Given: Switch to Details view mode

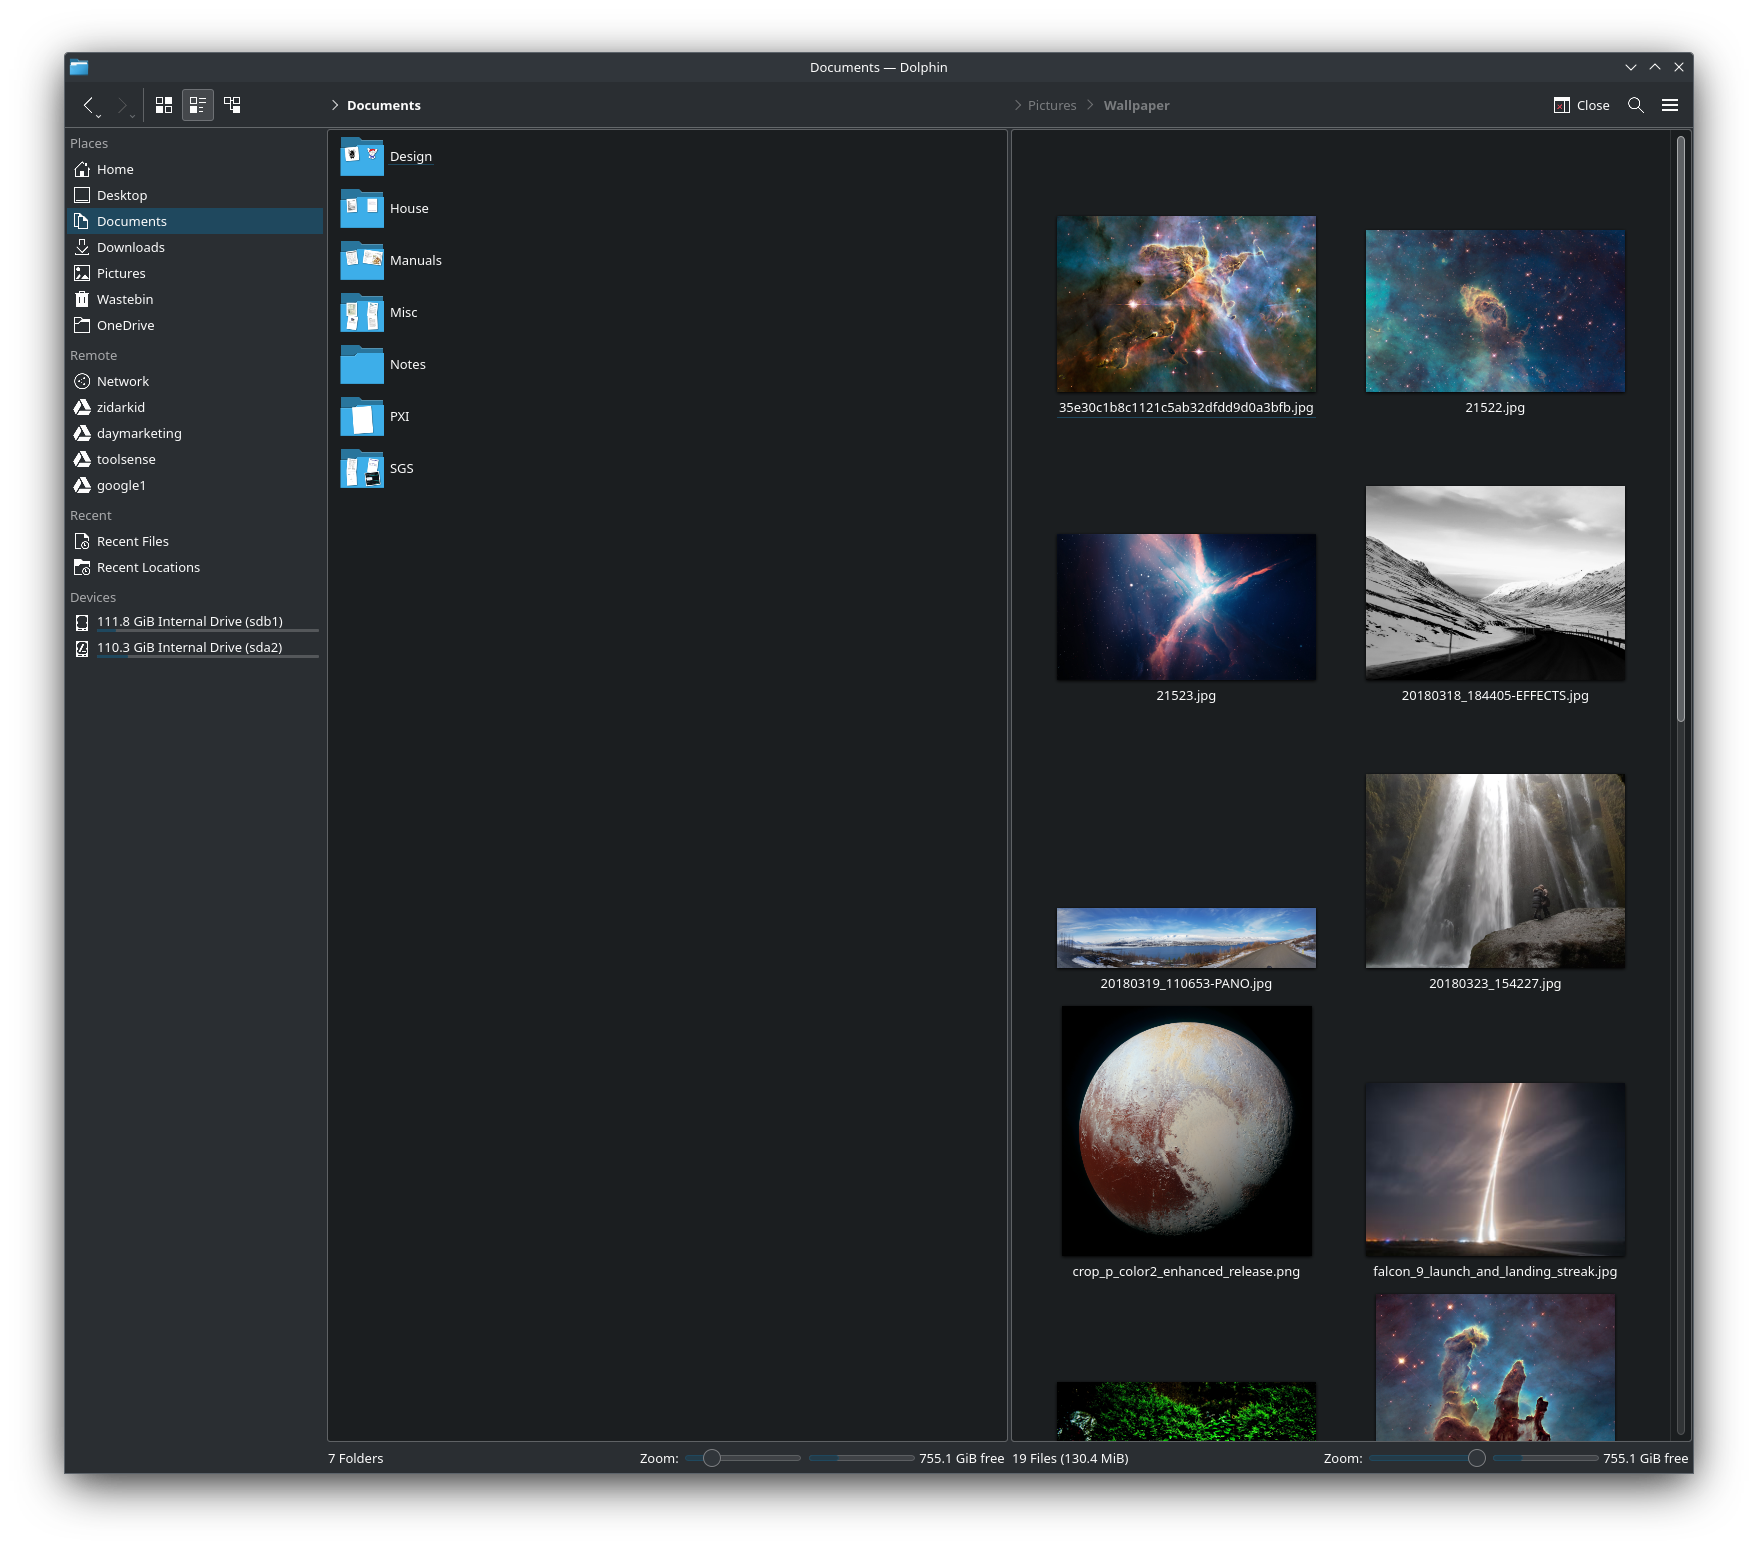Looking at the screenshot, I should click(x=232, y=105).
